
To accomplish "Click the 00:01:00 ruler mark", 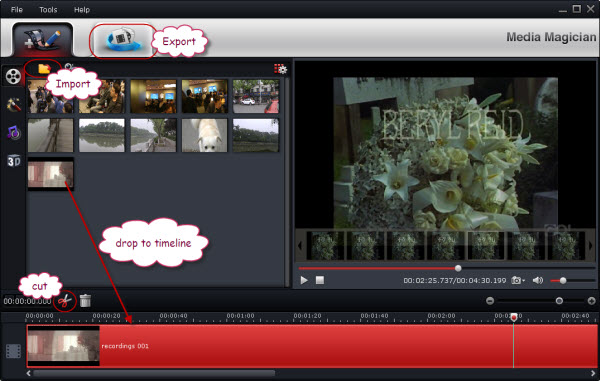I will pyautogui.click(x=240, y=316).
